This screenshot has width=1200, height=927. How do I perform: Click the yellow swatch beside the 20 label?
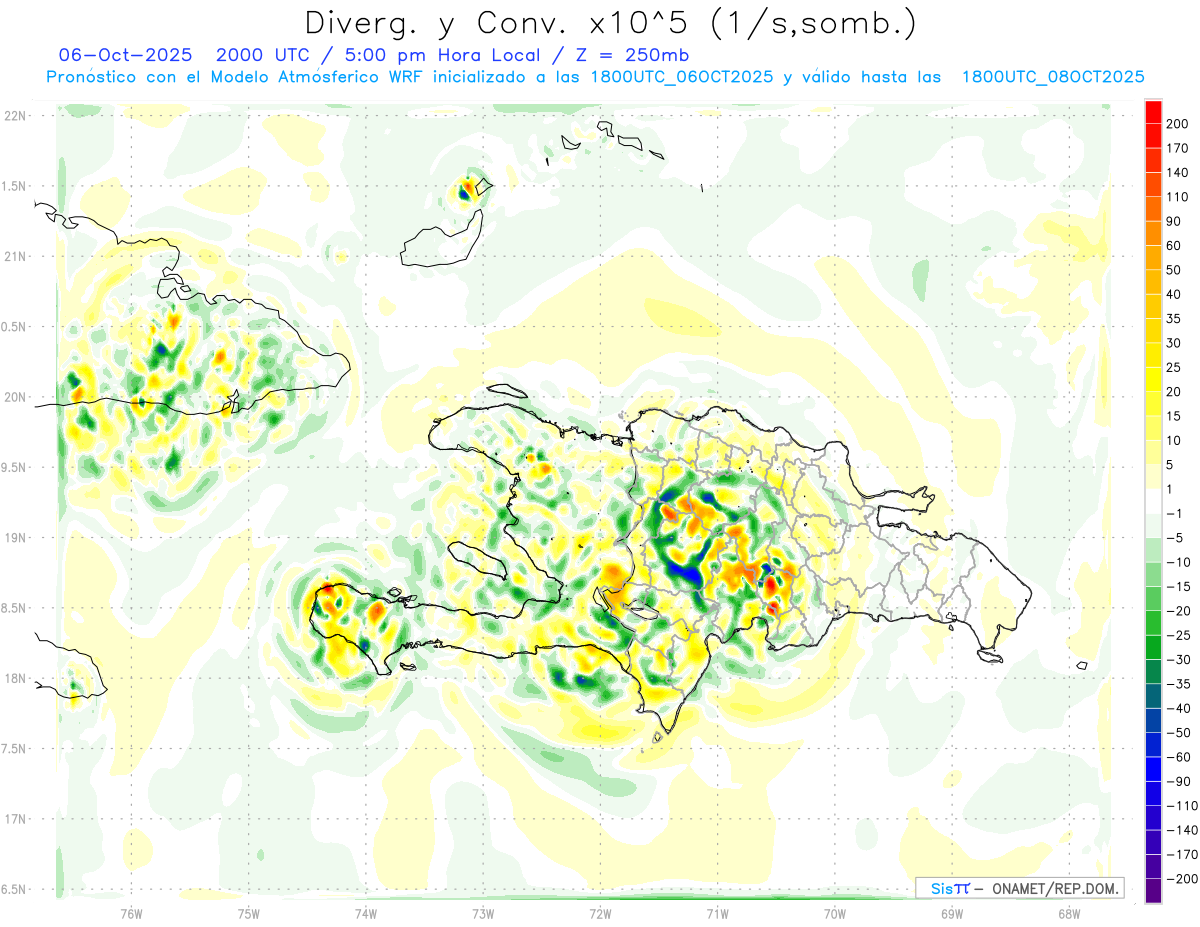tap(1153, 390)
